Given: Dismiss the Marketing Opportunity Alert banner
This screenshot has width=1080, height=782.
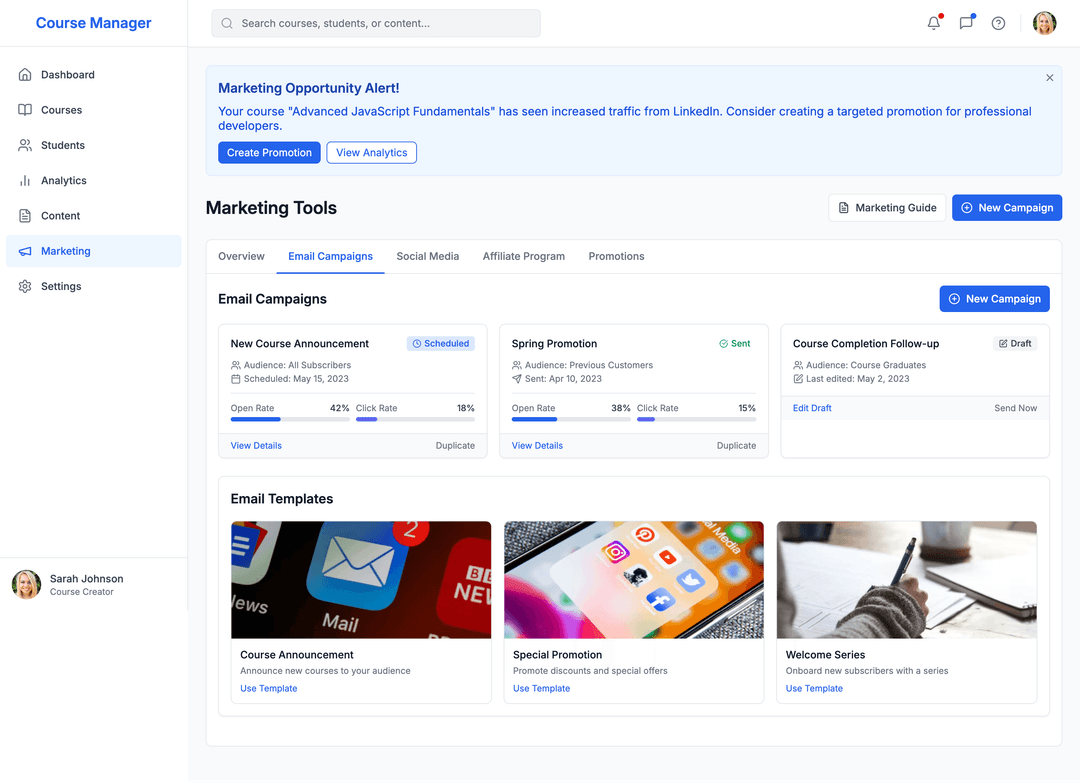Looking at the screenshot, I should 1049,78.
